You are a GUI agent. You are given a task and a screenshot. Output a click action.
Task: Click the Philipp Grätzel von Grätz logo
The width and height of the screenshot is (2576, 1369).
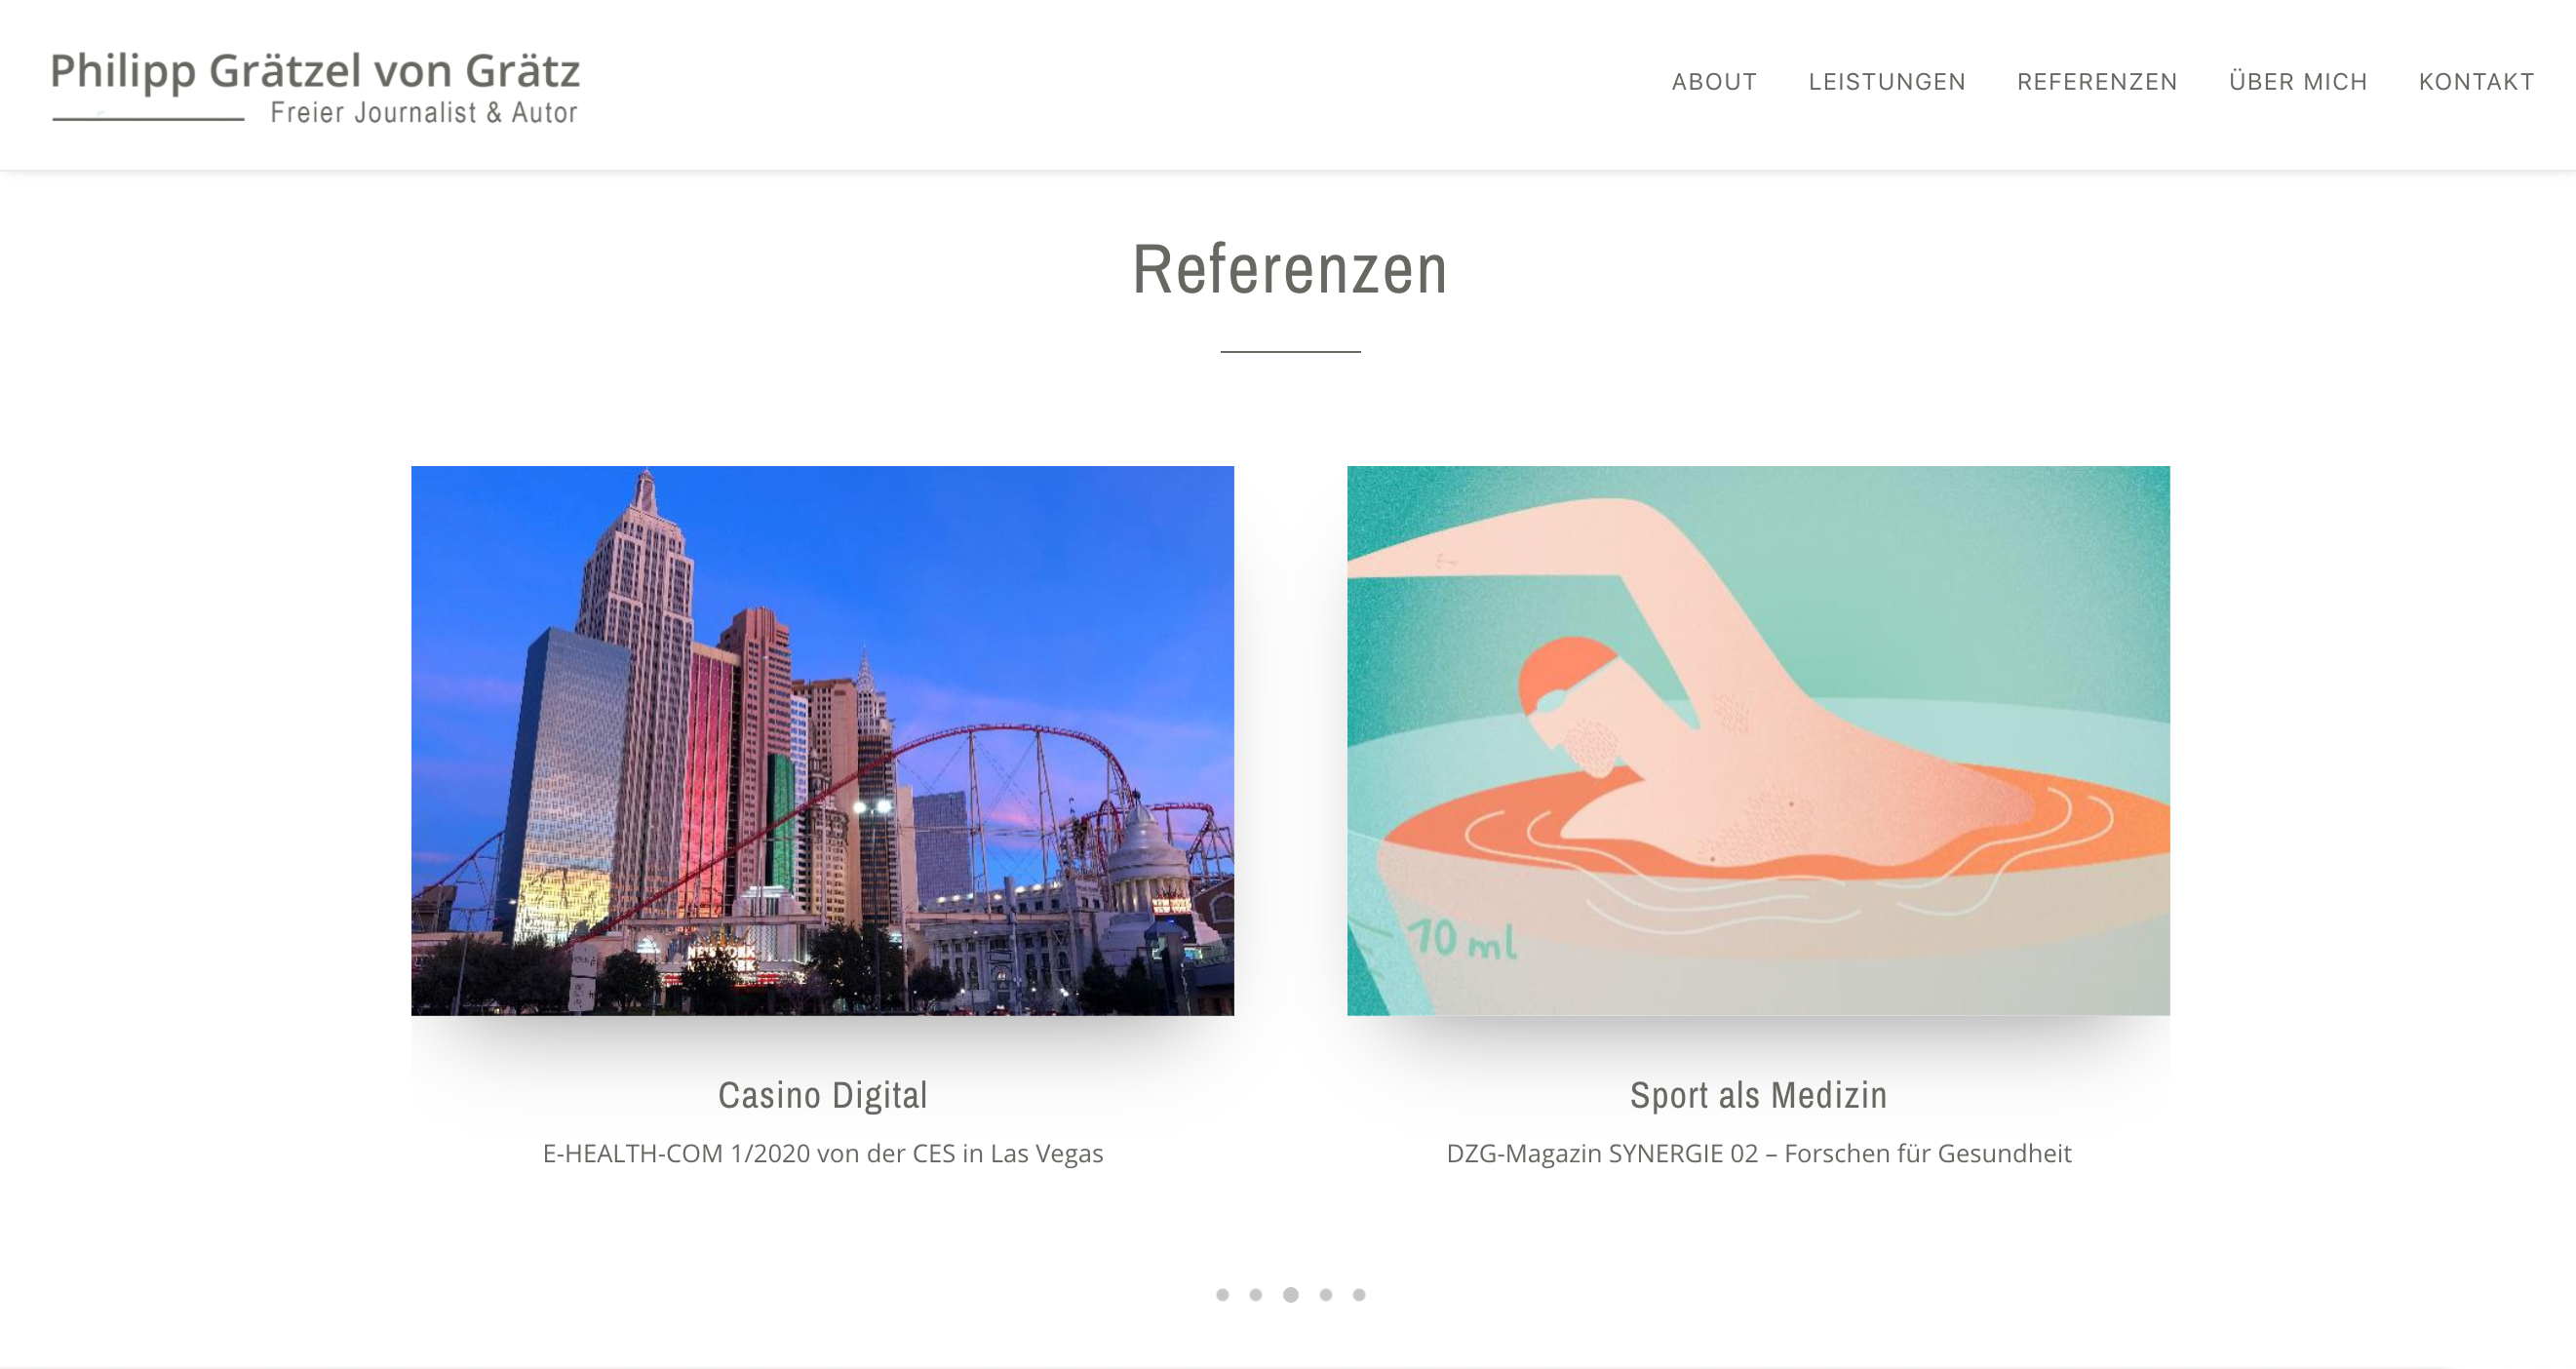pos(315,87)
